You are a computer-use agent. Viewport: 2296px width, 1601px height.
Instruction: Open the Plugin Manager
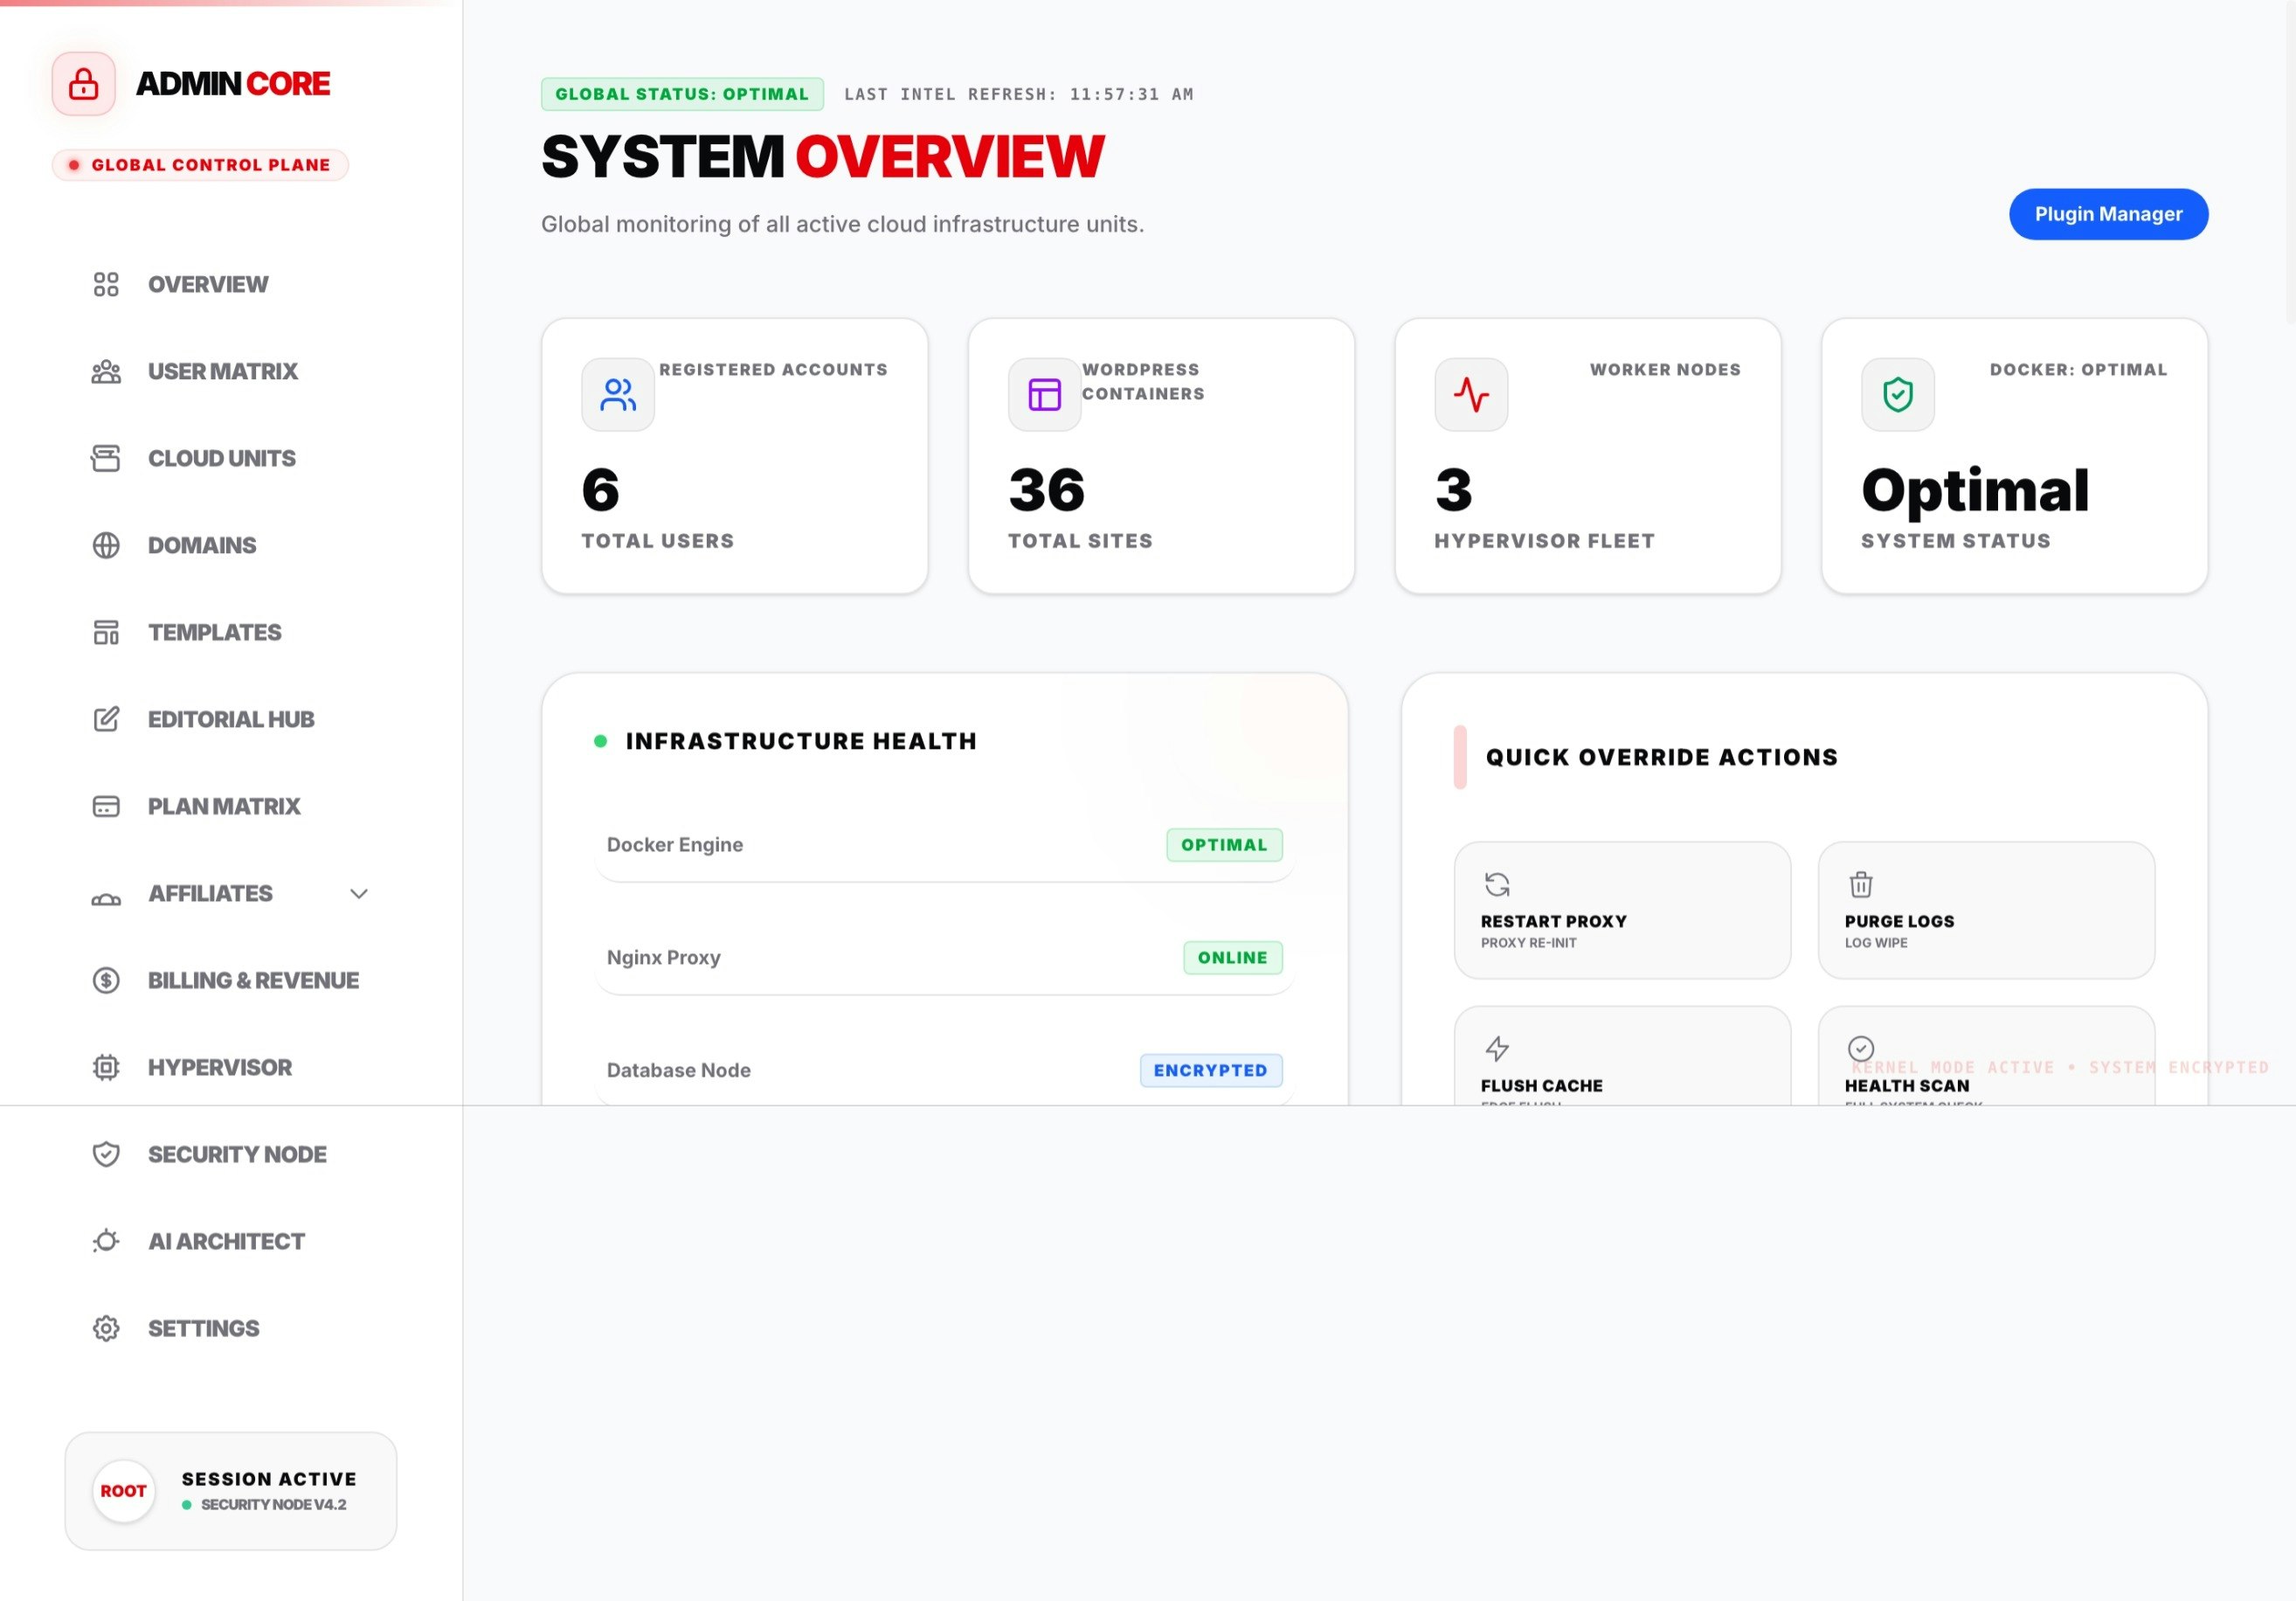[2108, 214]
